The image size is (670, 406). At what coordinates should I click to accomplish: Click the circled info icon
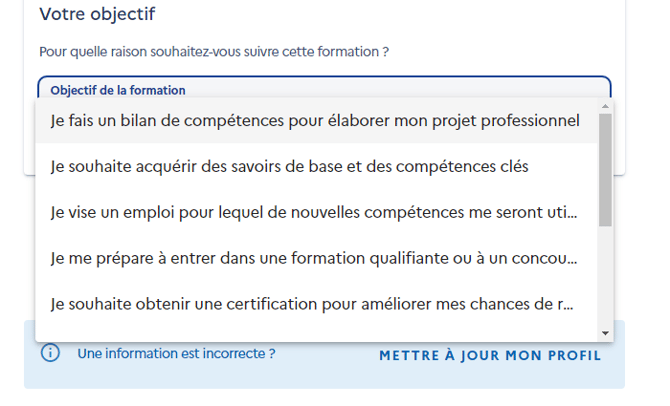[51, 353]
